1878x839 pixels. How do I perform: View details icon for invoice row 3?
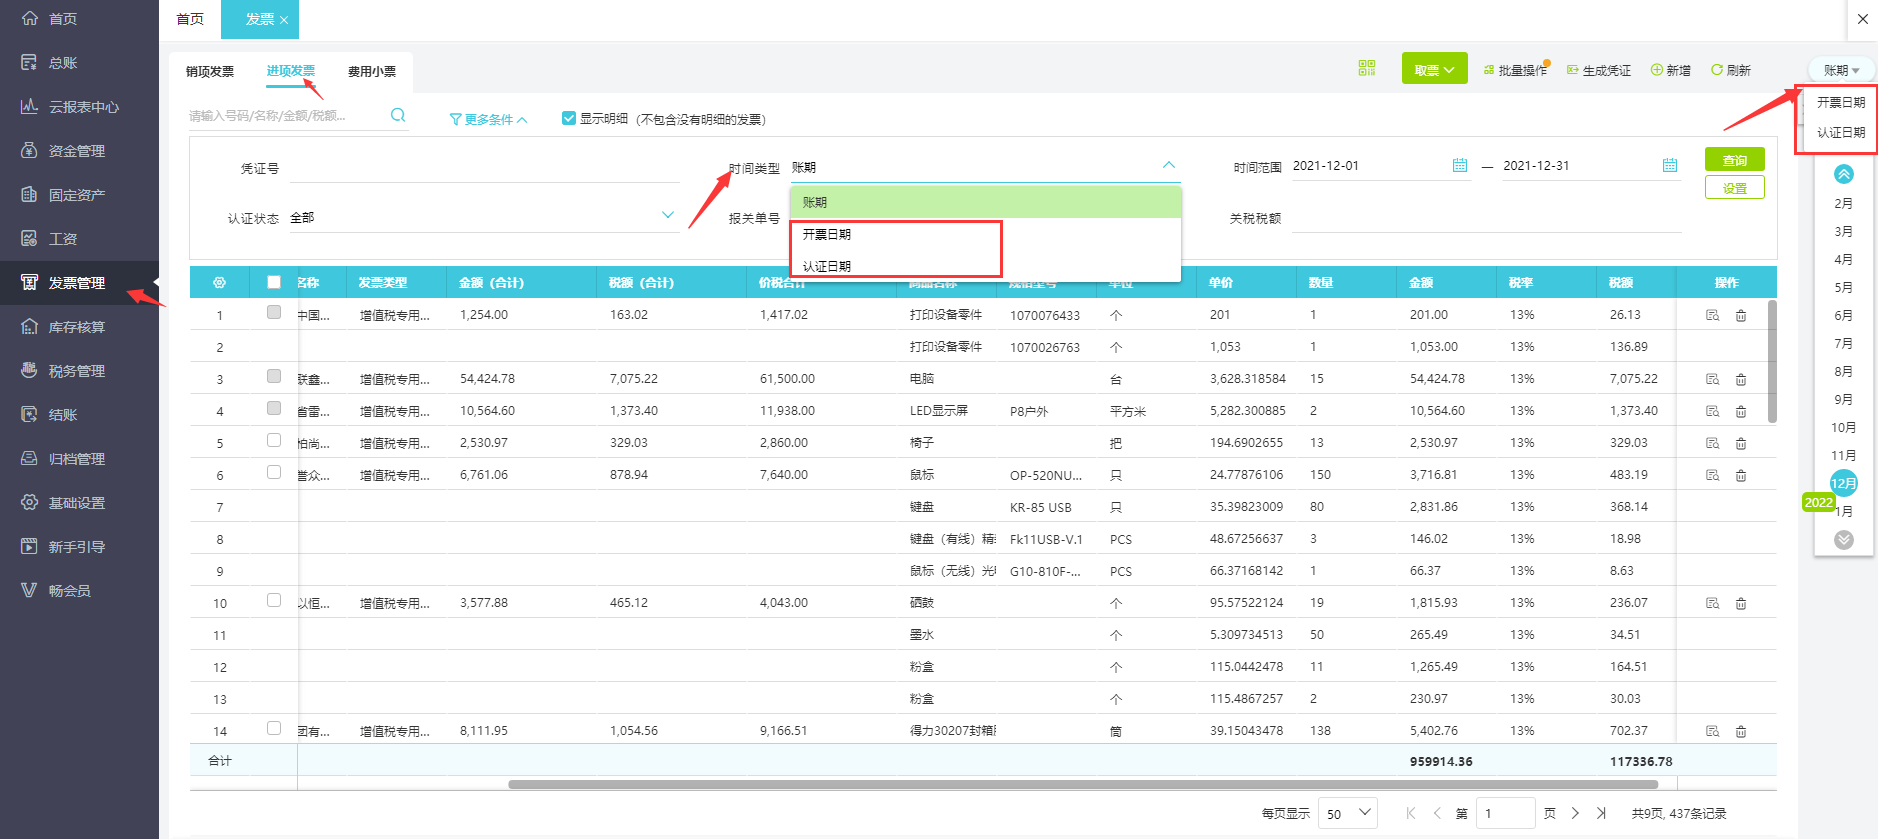1712,379
